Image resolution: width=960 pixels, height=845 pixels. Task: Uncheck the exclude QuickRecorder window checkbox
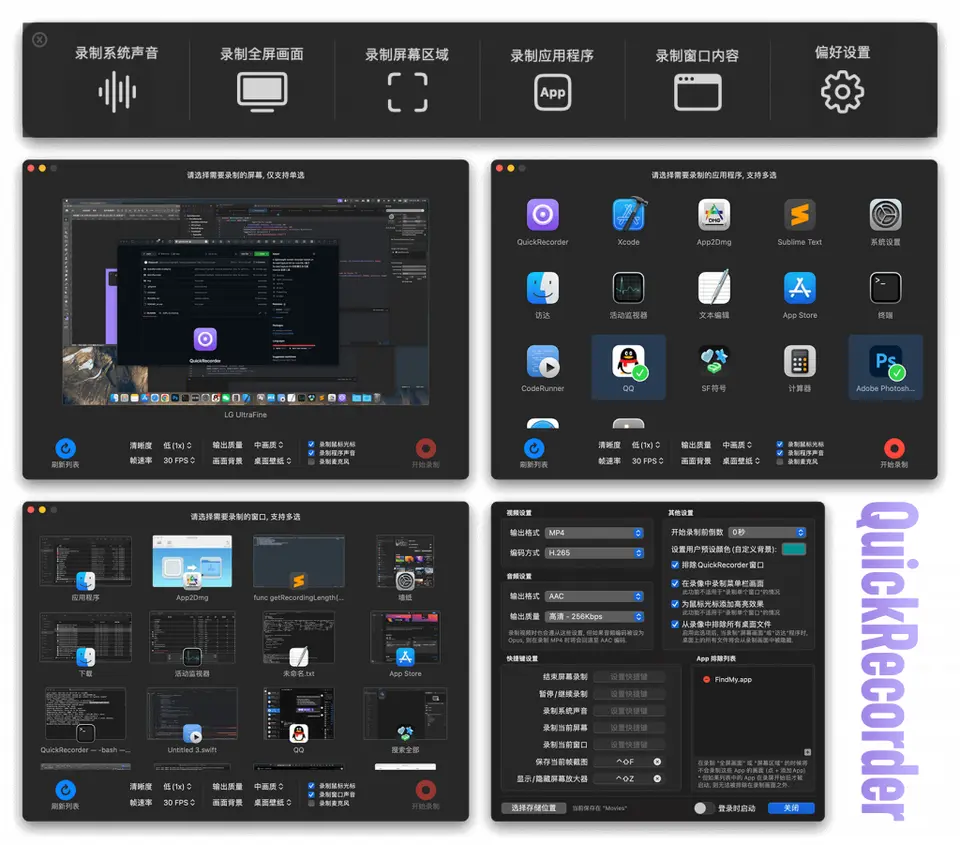point(675,565)
